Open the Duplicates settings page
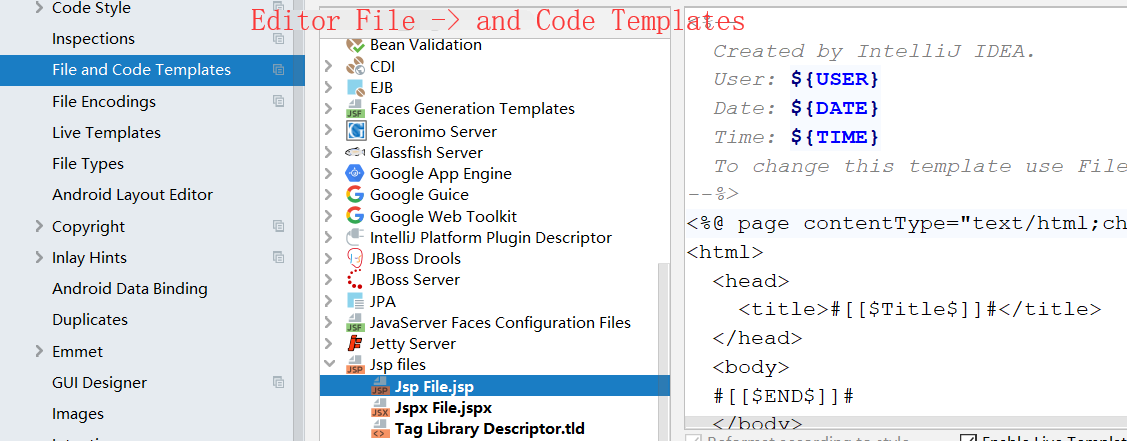 click(x=90, y=320)
